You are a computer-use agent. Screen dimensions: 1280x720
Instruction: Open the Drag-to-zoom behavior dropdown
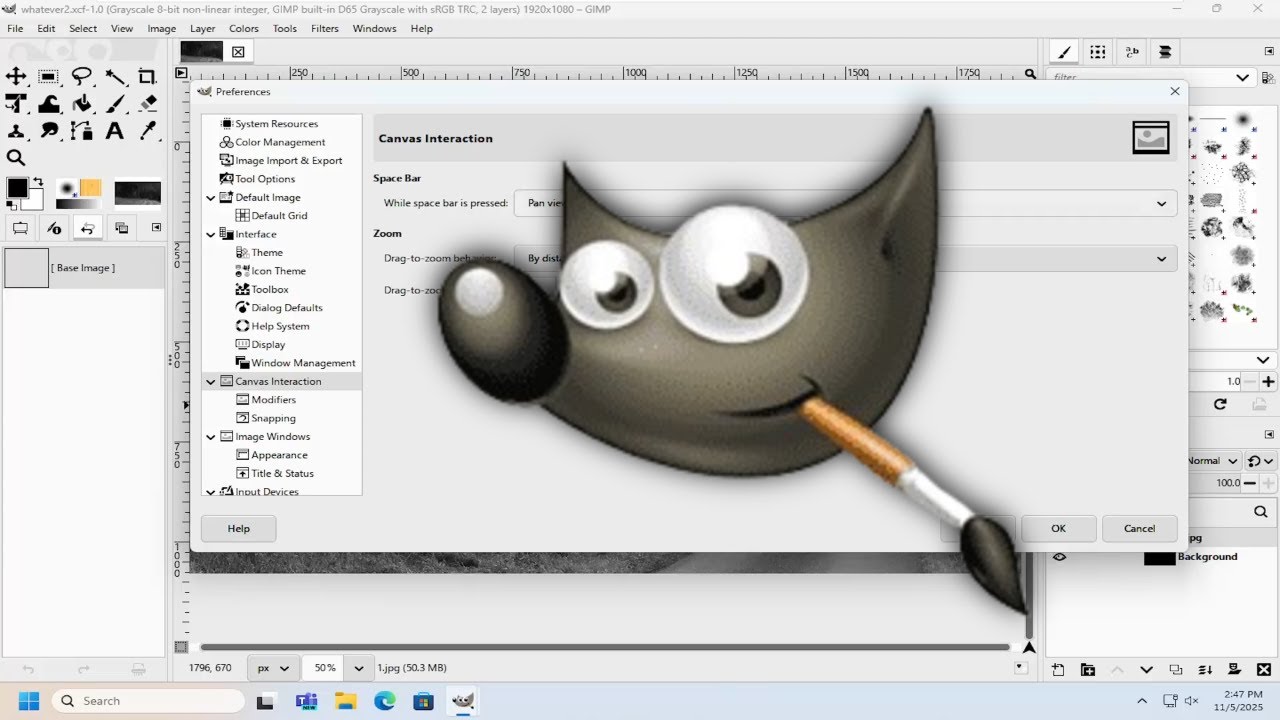point(845,258)
